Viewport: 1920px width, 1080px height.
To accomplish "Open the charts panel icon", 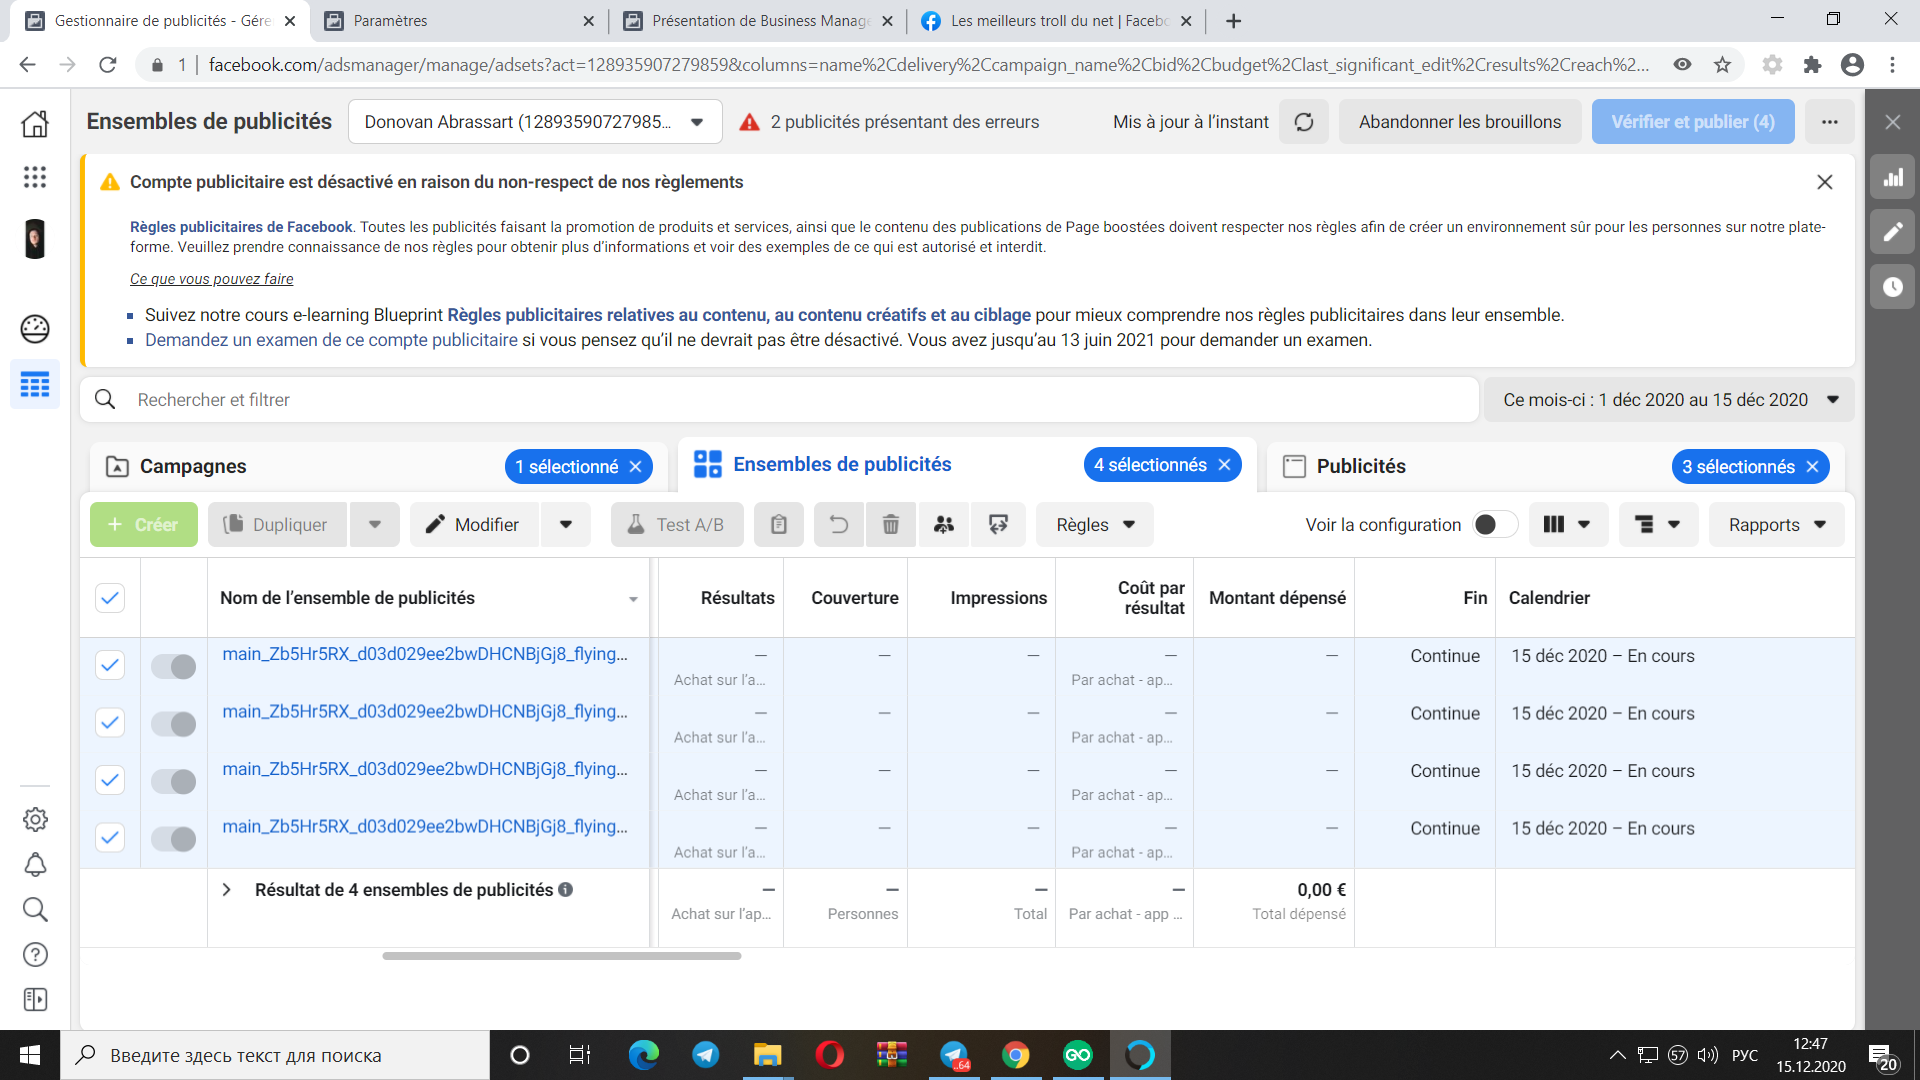I will (1893, 178).
